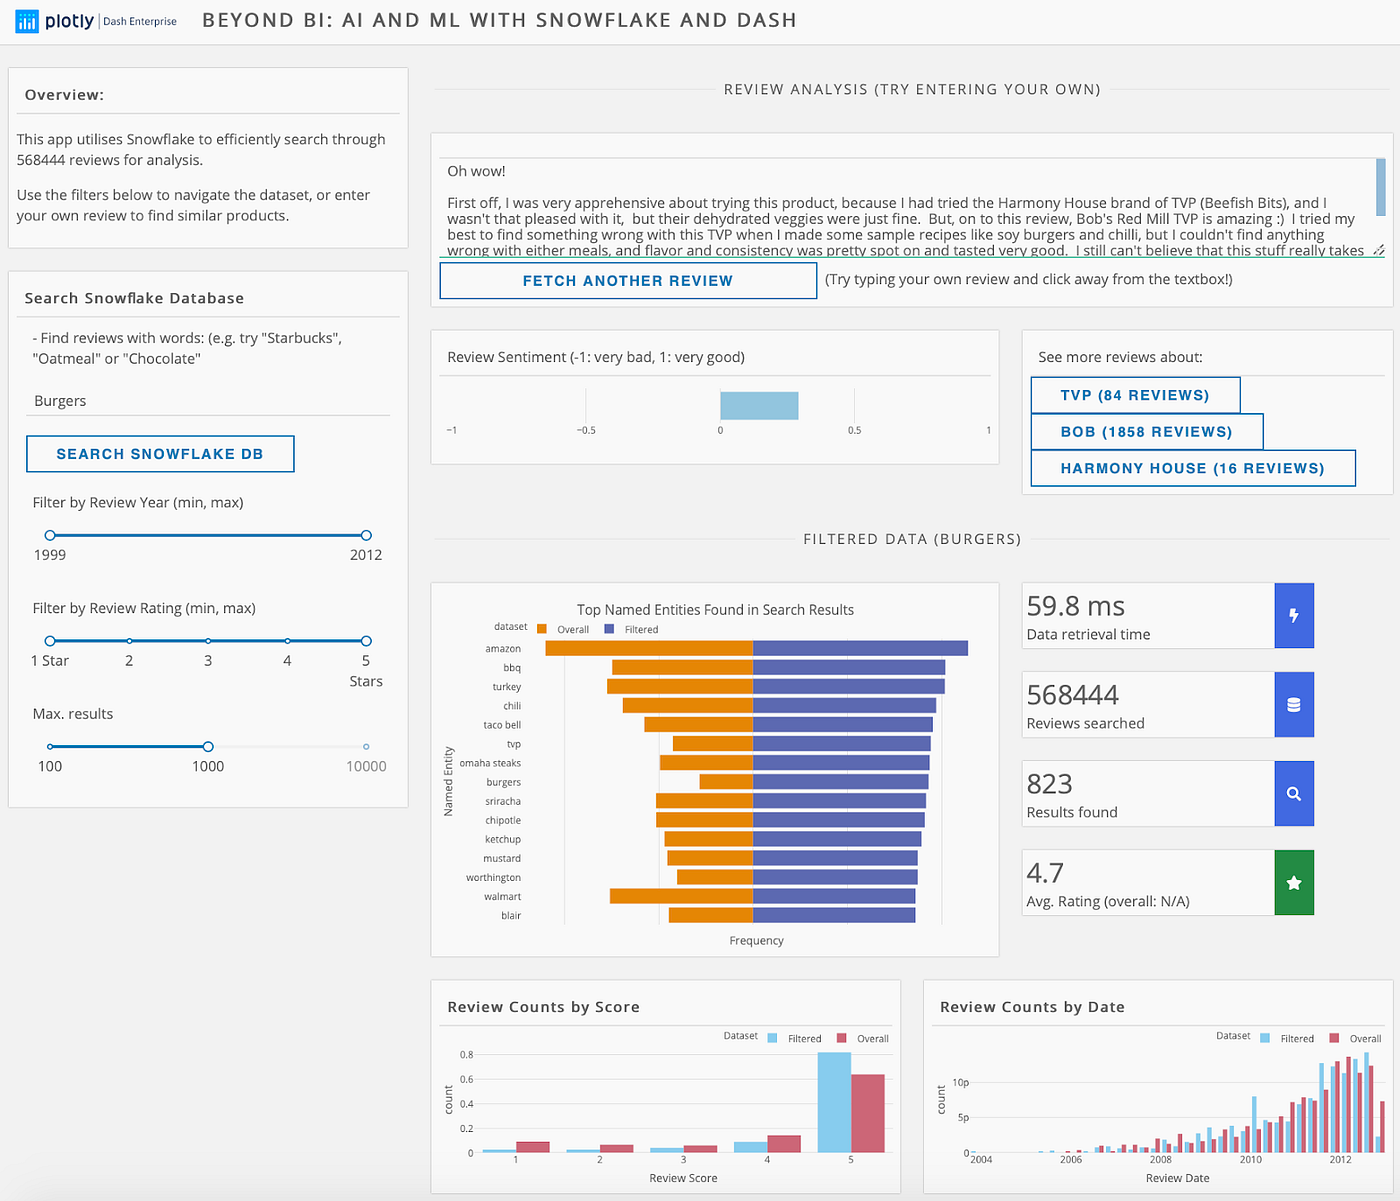Click the magnifier Results found icon
The height and width of the screenshot is (1201, 1400).
[x=1294, y=794]
